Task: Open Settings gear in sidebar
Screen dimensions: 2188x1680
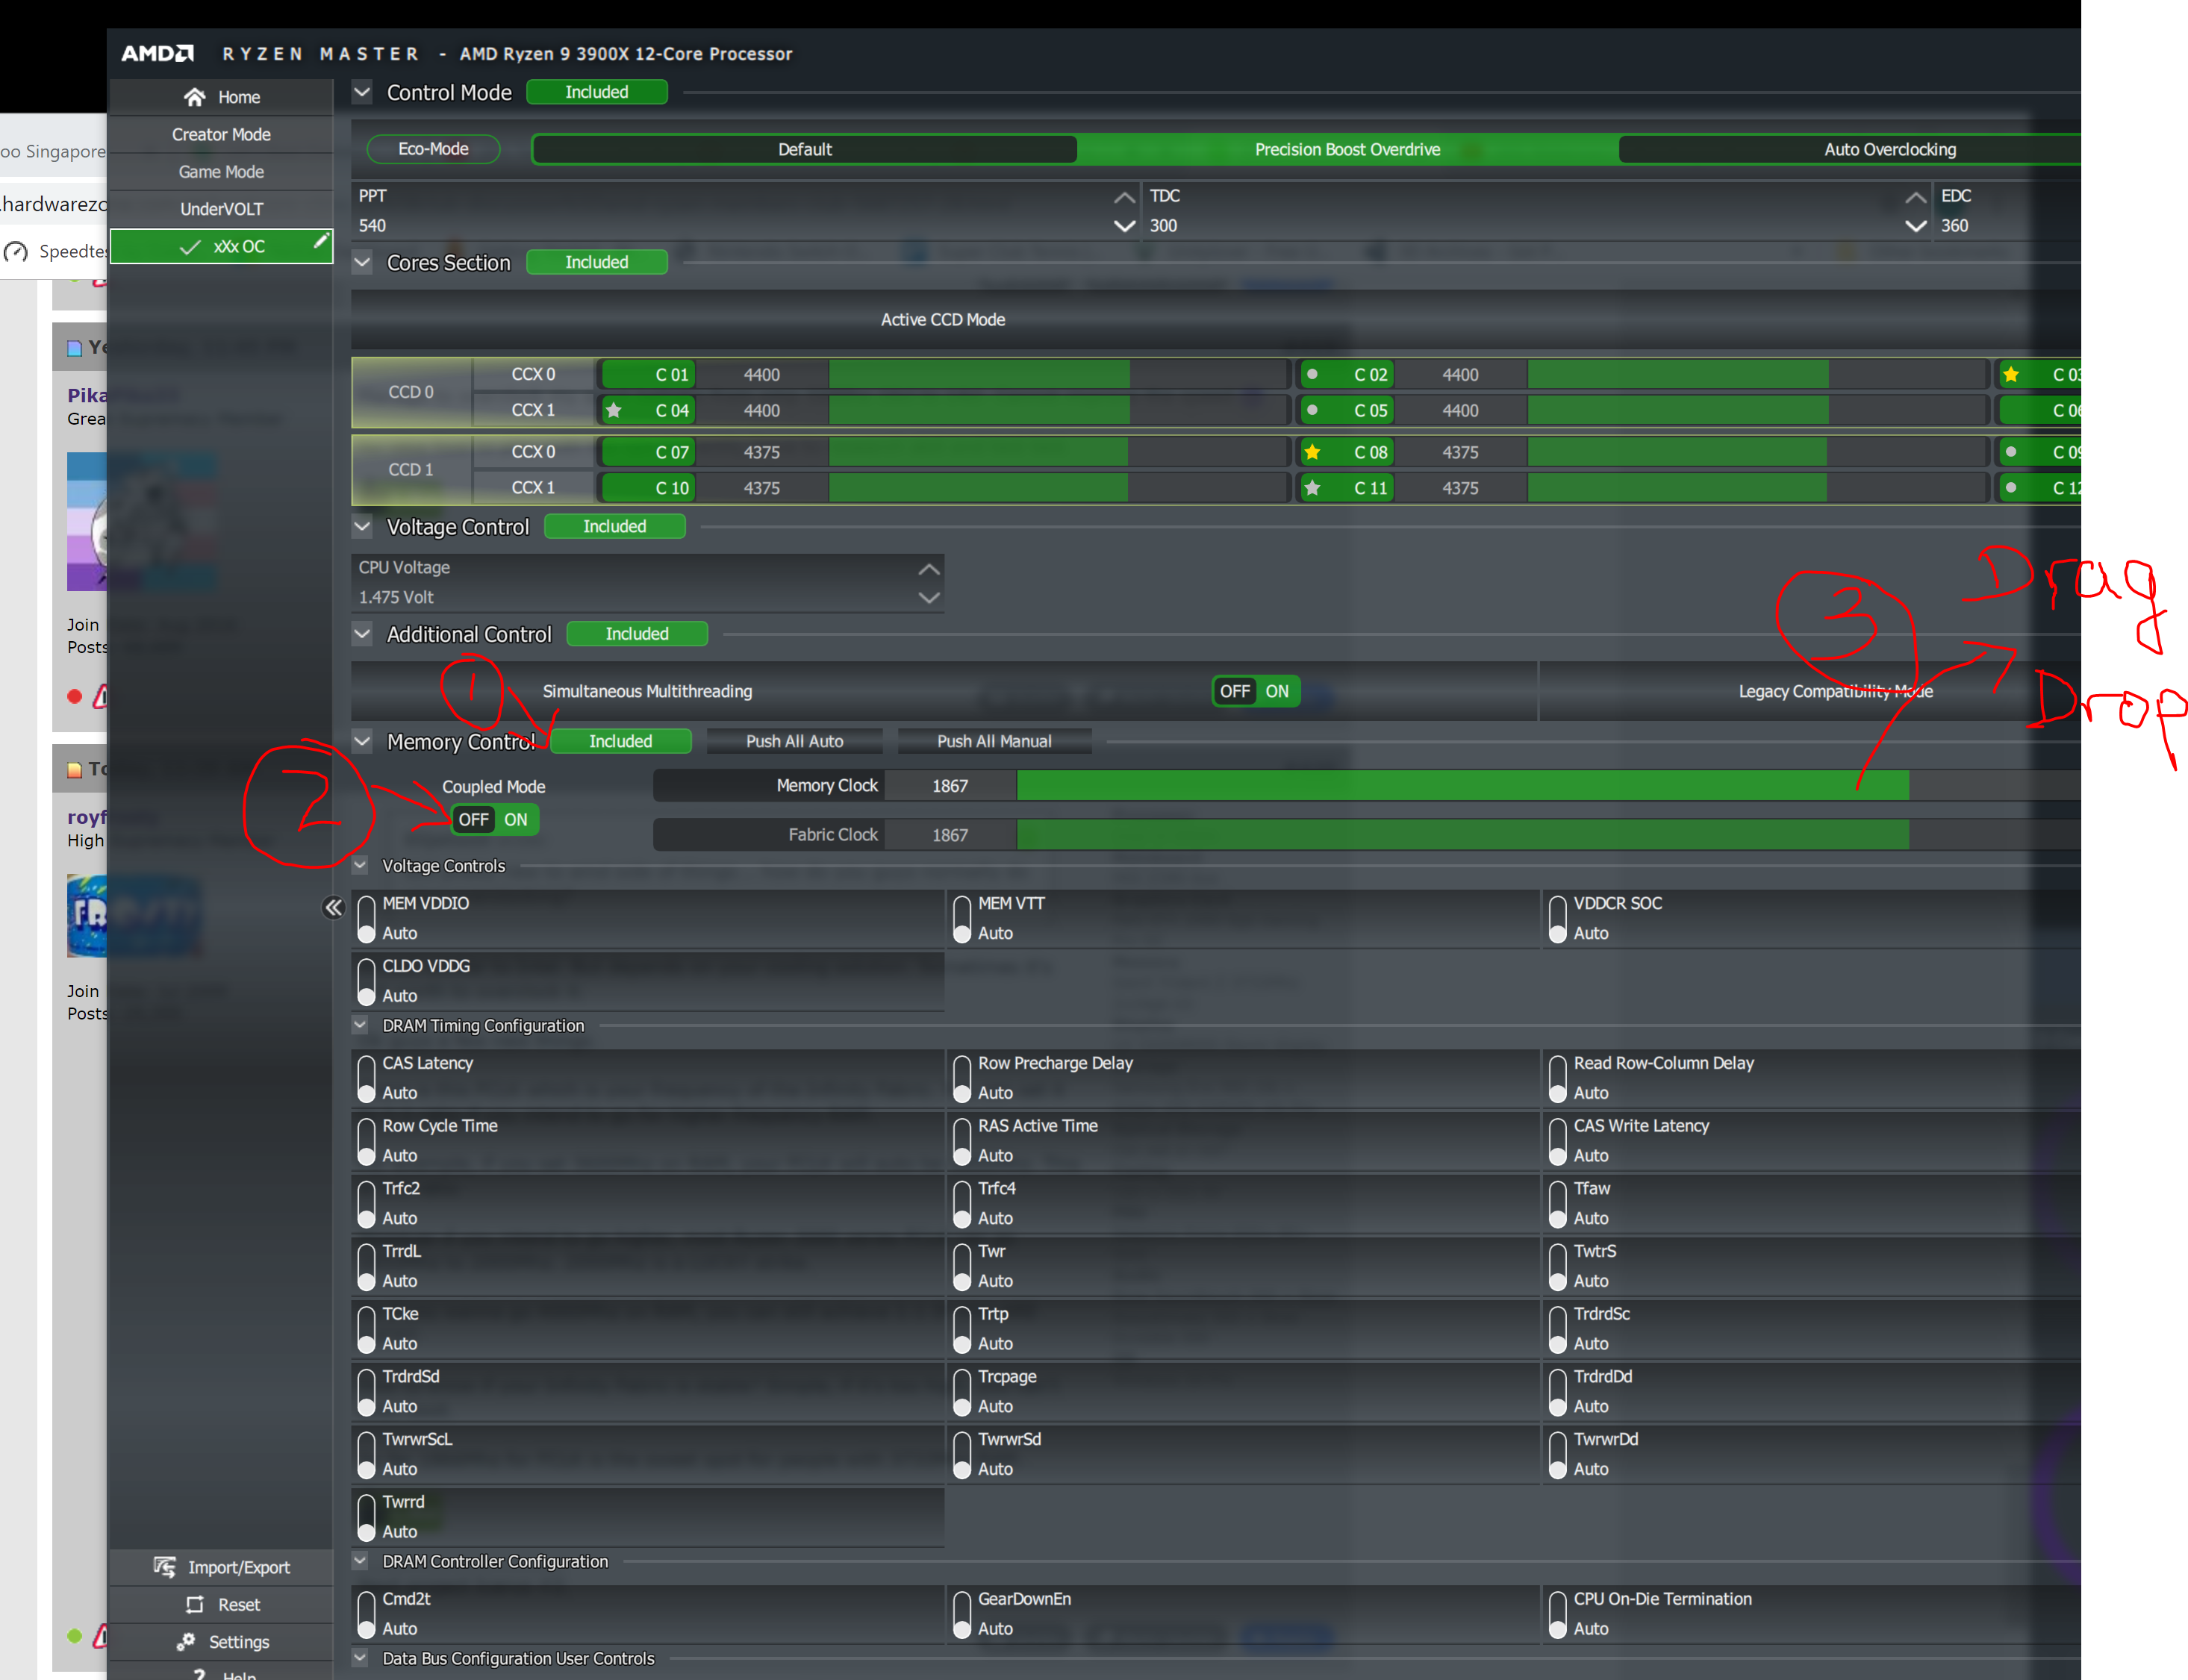Action: pos(186,1642)
